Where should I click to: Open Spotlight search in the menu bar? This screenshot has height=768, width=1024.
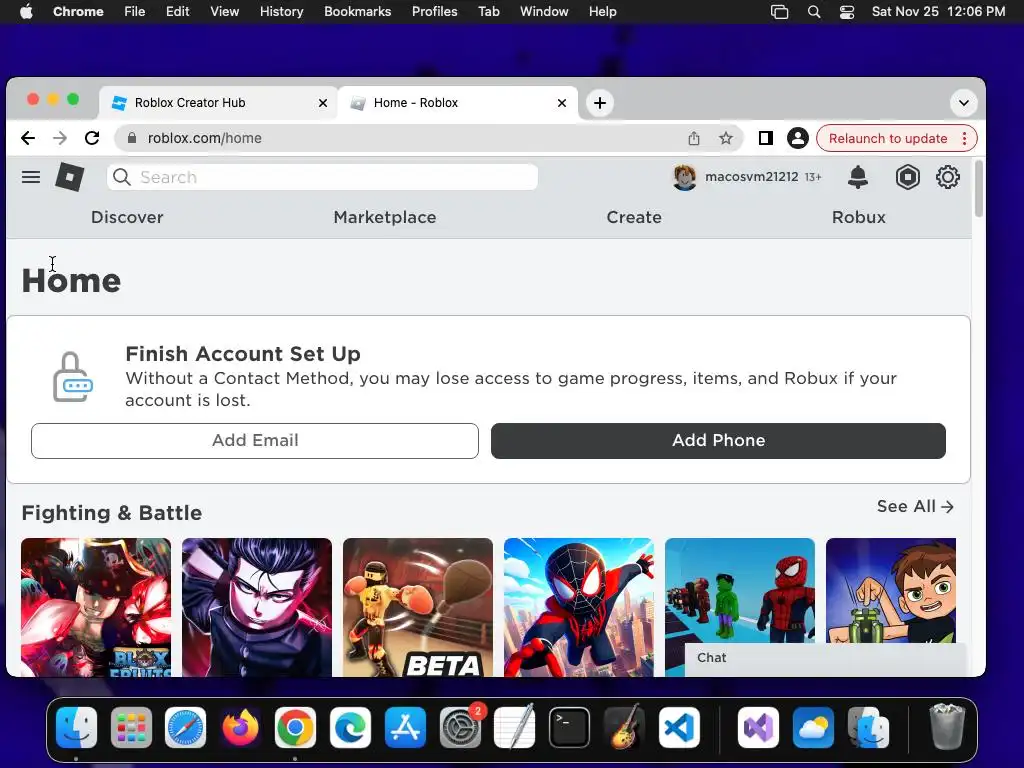pyautogui.click(x=814, y=12)
